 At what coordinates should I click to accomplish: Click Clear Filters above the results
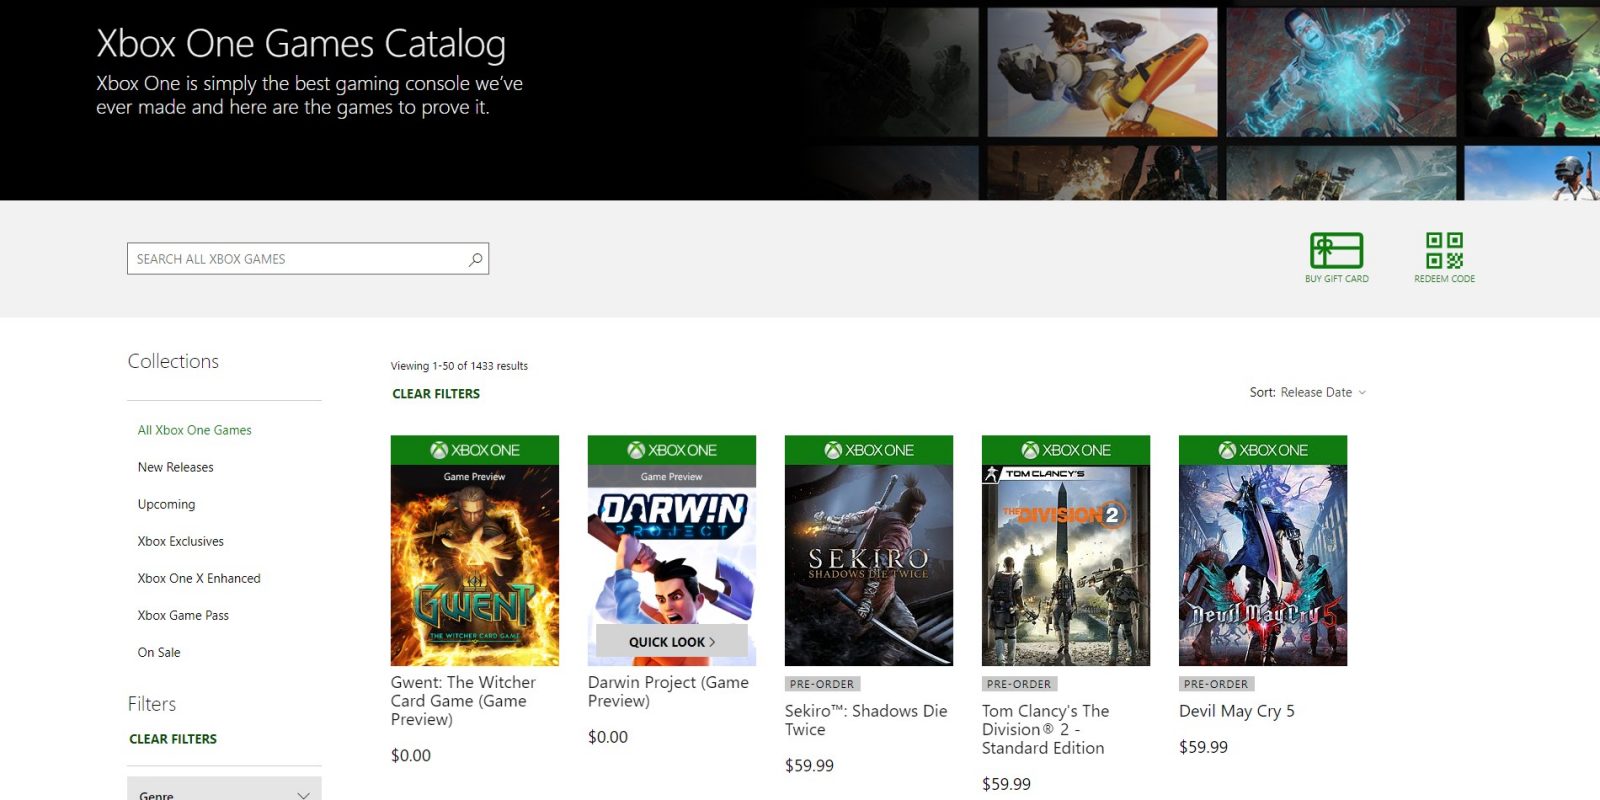436,394
